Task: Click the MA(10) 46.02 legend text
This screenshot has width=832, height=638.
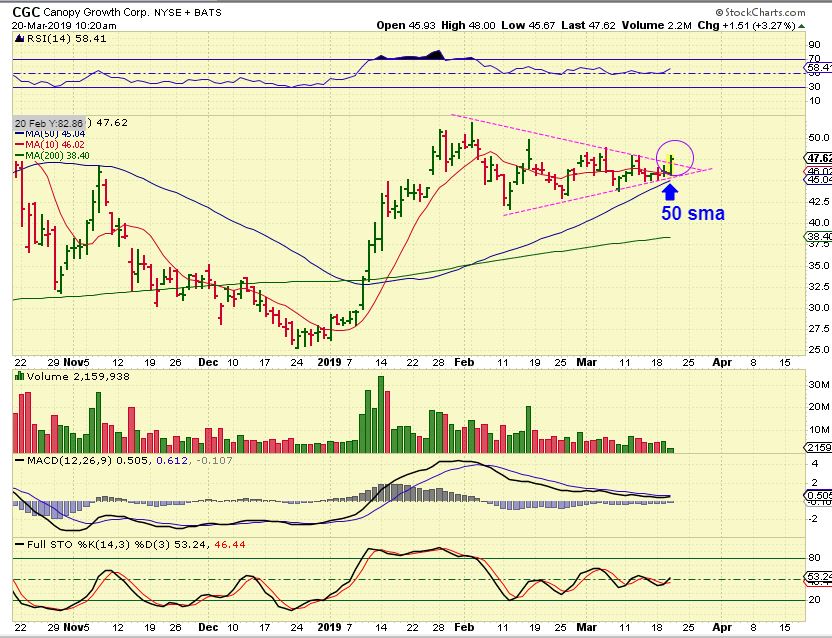Action: (55, 144)
